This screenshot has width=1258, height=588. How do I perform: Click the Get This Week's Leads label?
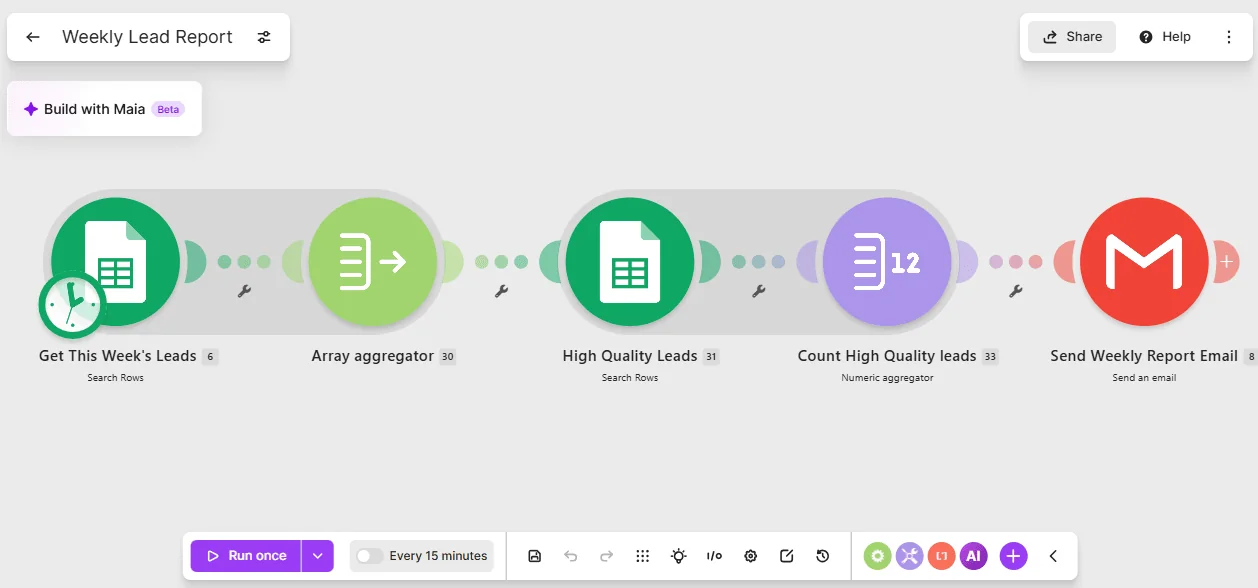[118, 356]
